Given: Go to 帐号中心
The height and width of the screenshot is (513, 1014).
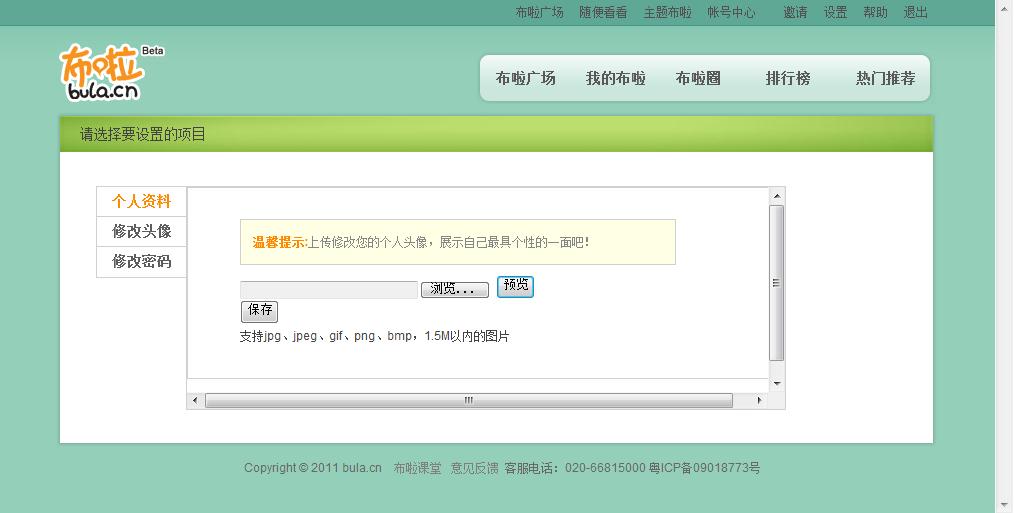Looking at the screenshot, I should pos(731,12).
